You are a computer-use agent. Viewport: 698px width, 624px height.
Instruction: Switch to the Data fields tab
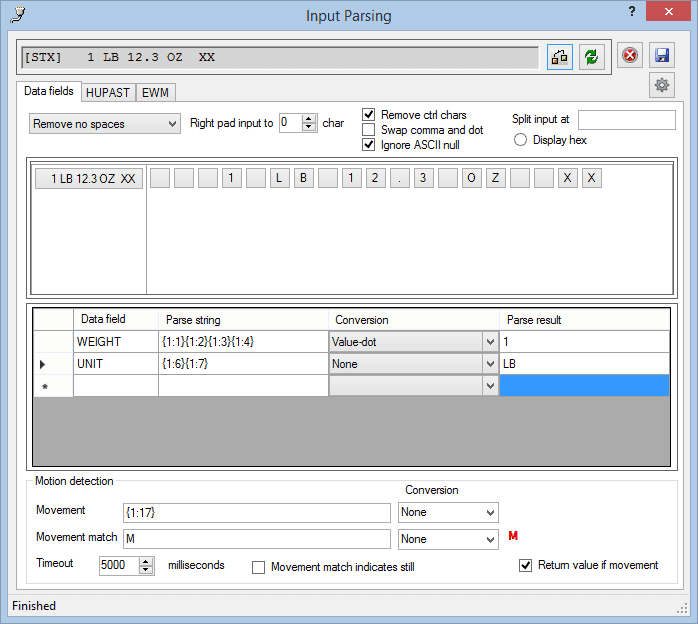pyautogui.click(x=49, y=91)
